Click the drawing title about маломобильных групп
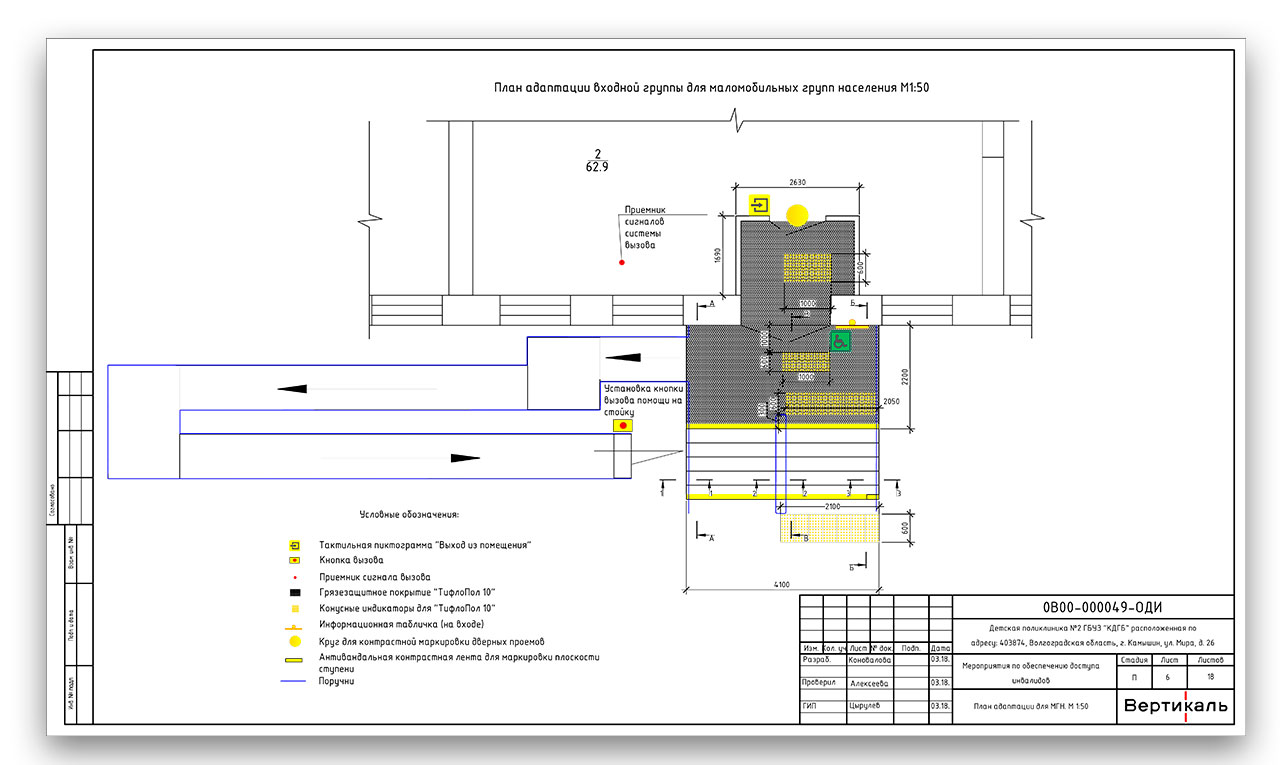Viewport: 1288px width, 765px height. click(713, 87)
